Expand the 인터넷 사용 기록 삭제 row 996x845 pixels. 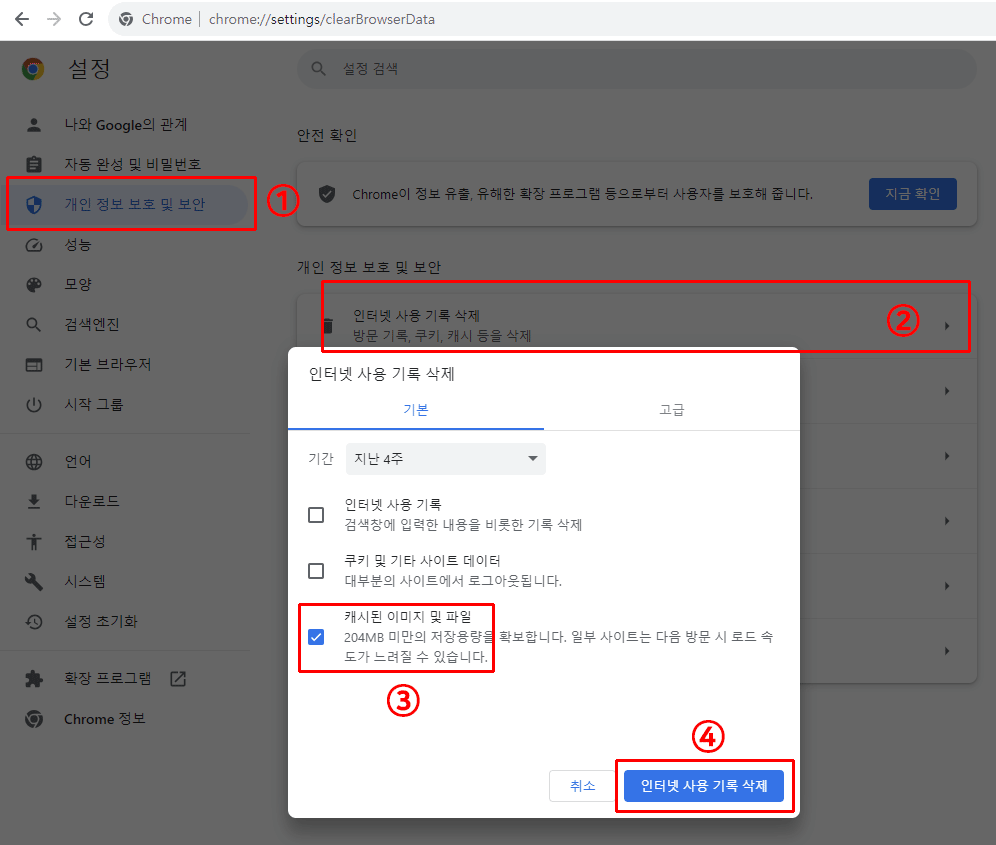click(x=645, y=315)
